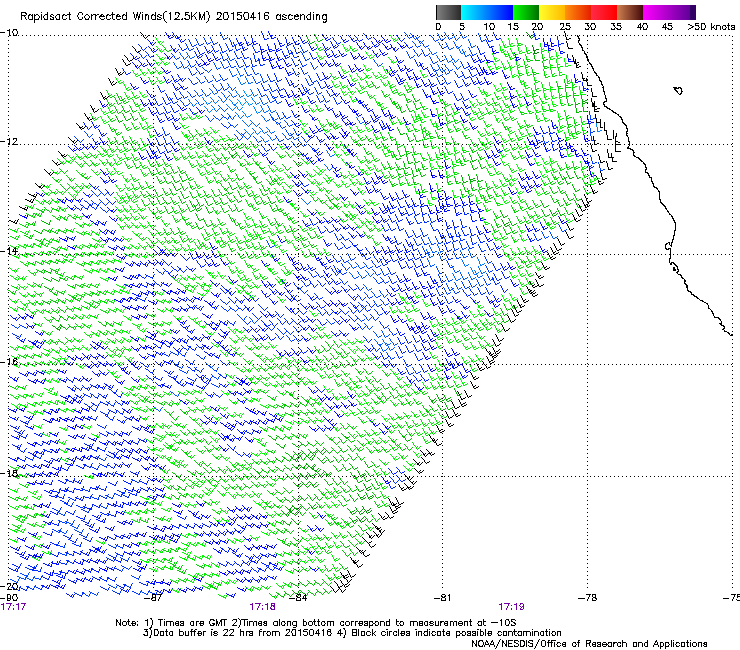
Task: Click the chart title 'Rapidscat Corrected Winds(12.5KM) 20150416 ascending'
Action: [x=174, y=17]
